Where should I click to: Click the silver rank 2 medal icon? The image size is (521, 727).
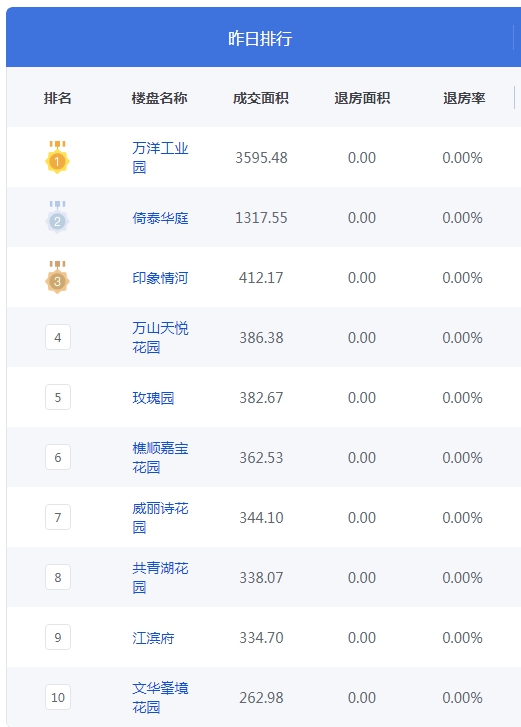[x=57, y=217]
